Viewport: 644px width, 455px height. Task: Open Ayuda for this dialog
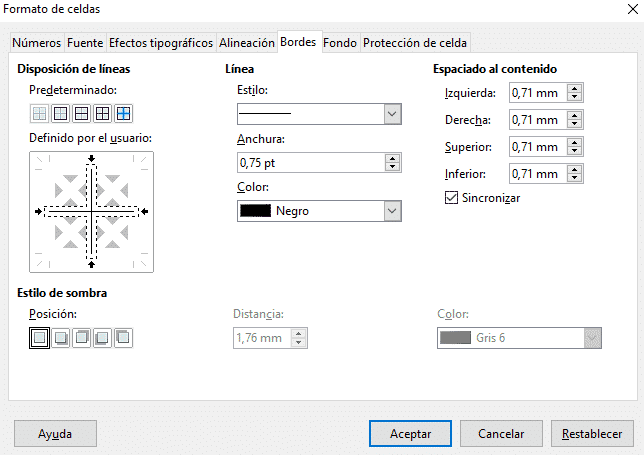pos(55,434)
